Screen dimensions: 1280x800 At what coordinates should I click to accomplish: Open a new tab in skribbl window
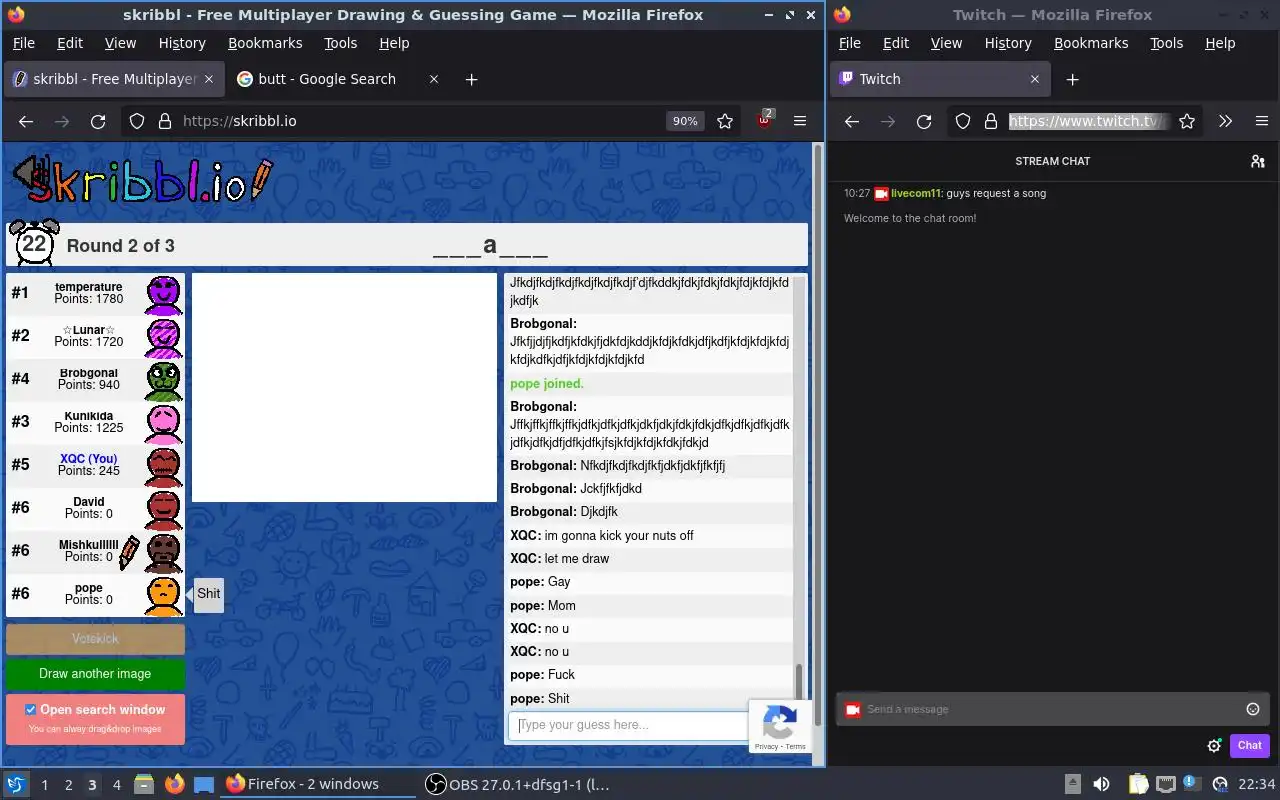click(x=471, y=79)
